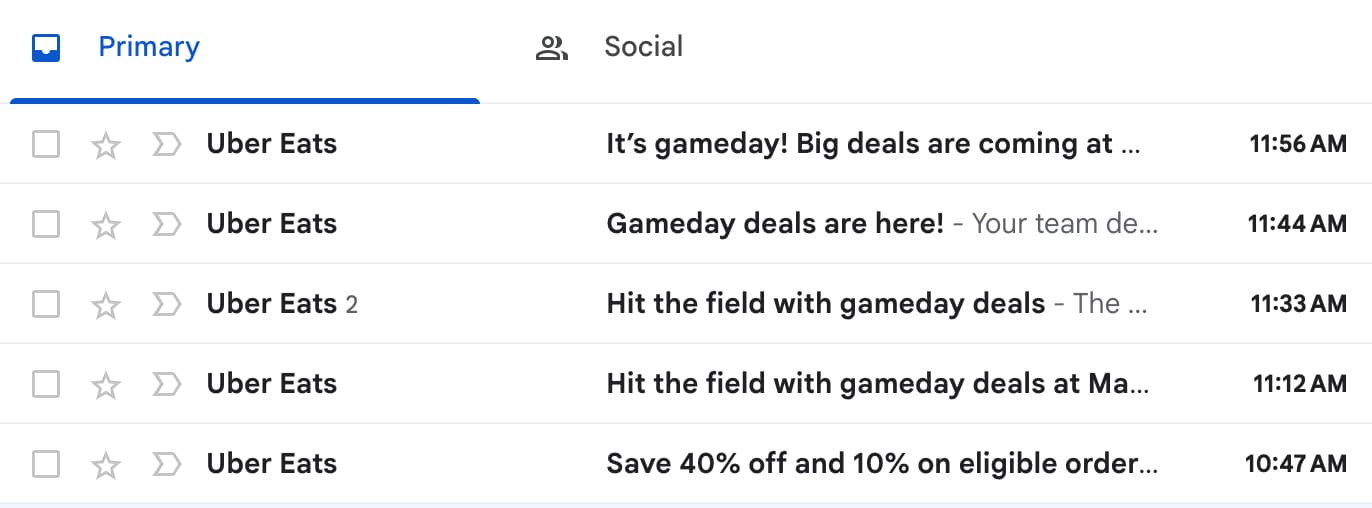Star the "Save 40% off" email

[x=106, y=465]
